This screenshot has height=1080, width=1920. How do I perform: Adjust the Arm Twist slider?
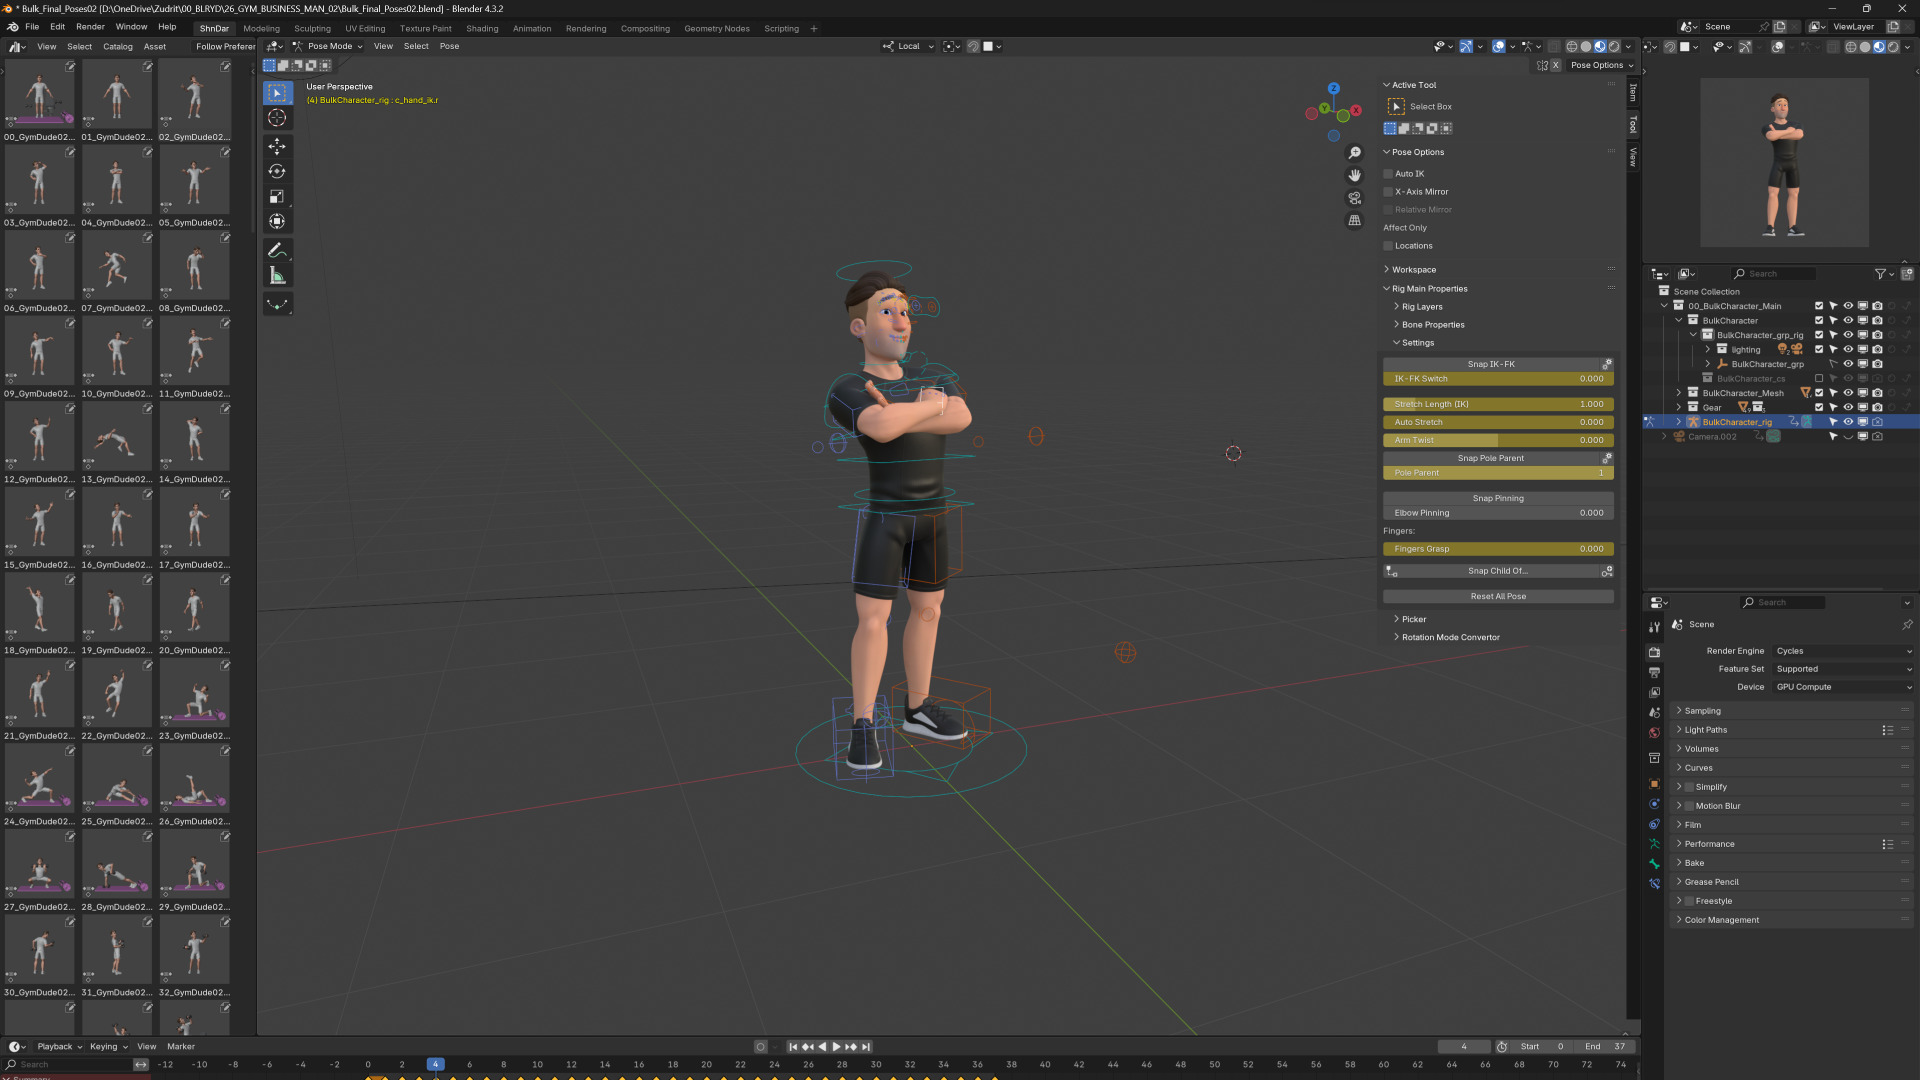[x=1498, y=440]
